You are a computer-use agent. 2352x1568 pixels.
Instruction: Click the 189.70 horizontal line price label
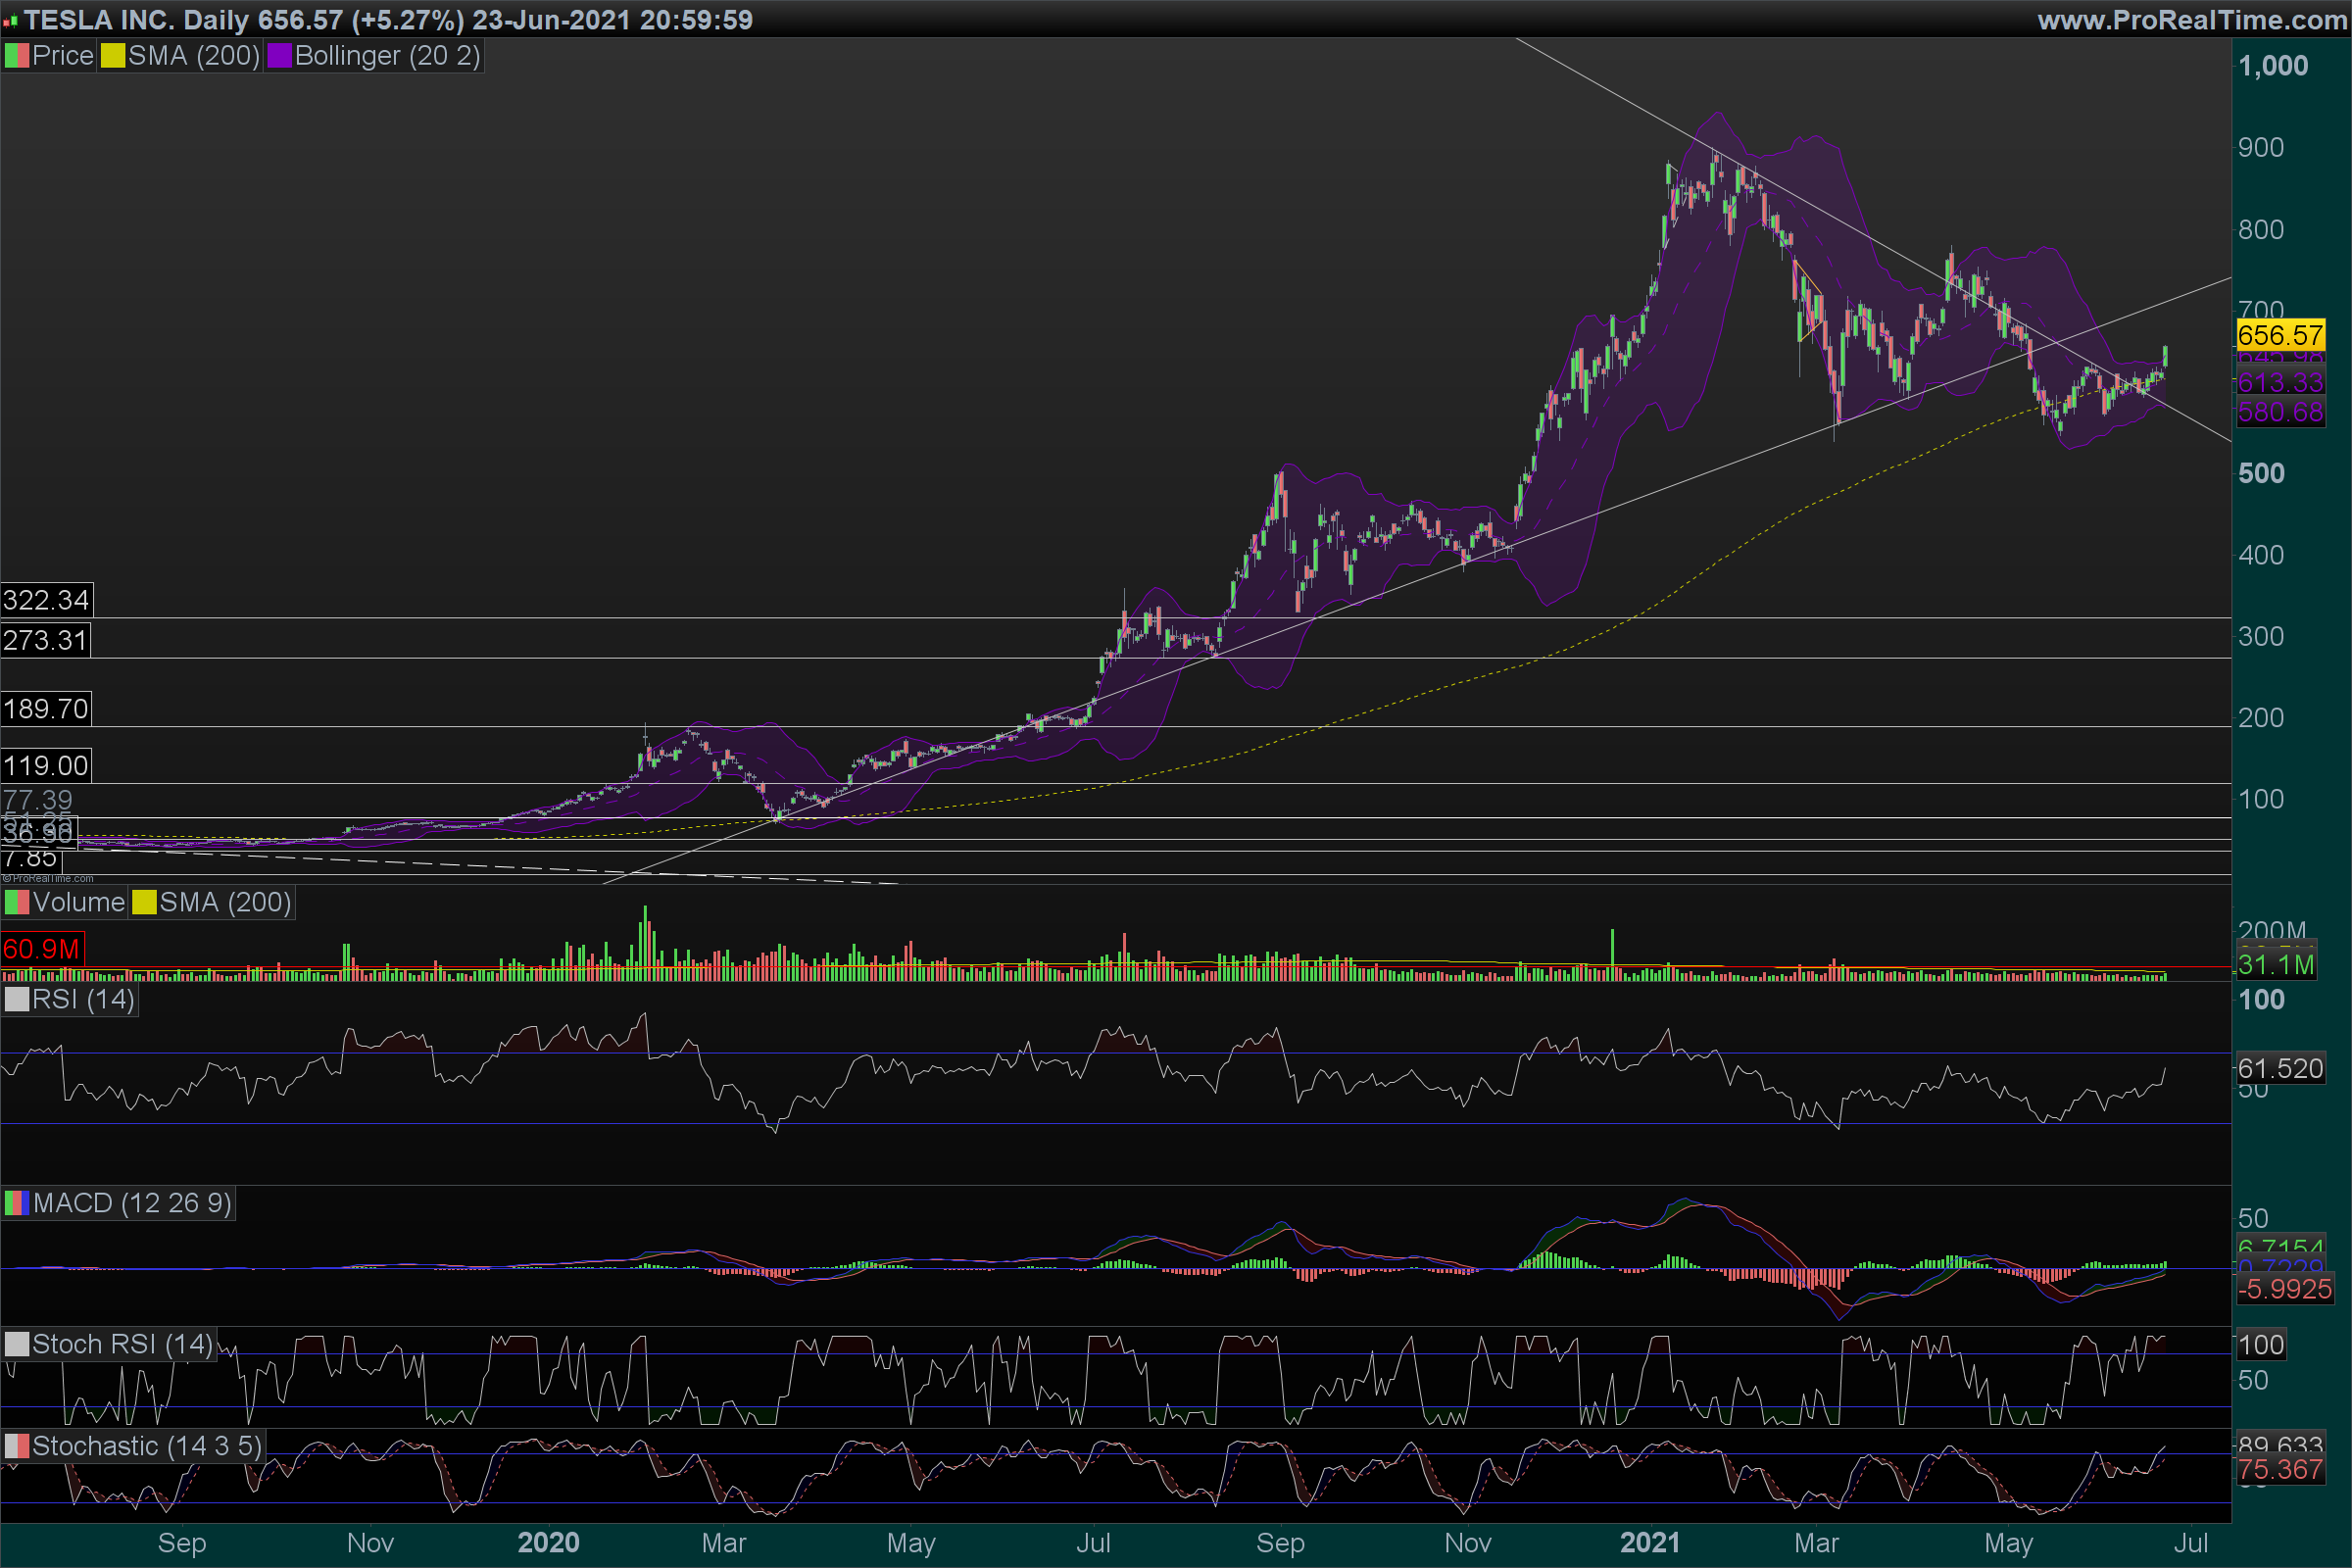46,709
